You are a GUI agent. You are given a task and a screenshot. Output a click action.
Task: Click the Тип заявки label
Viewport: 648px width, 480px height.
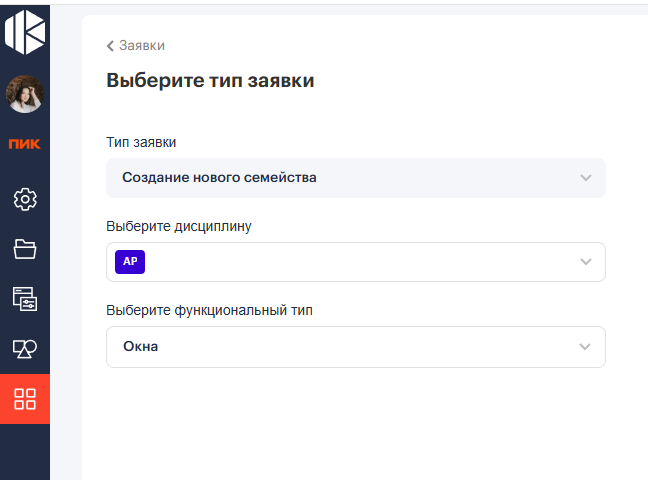click(141, 142)
